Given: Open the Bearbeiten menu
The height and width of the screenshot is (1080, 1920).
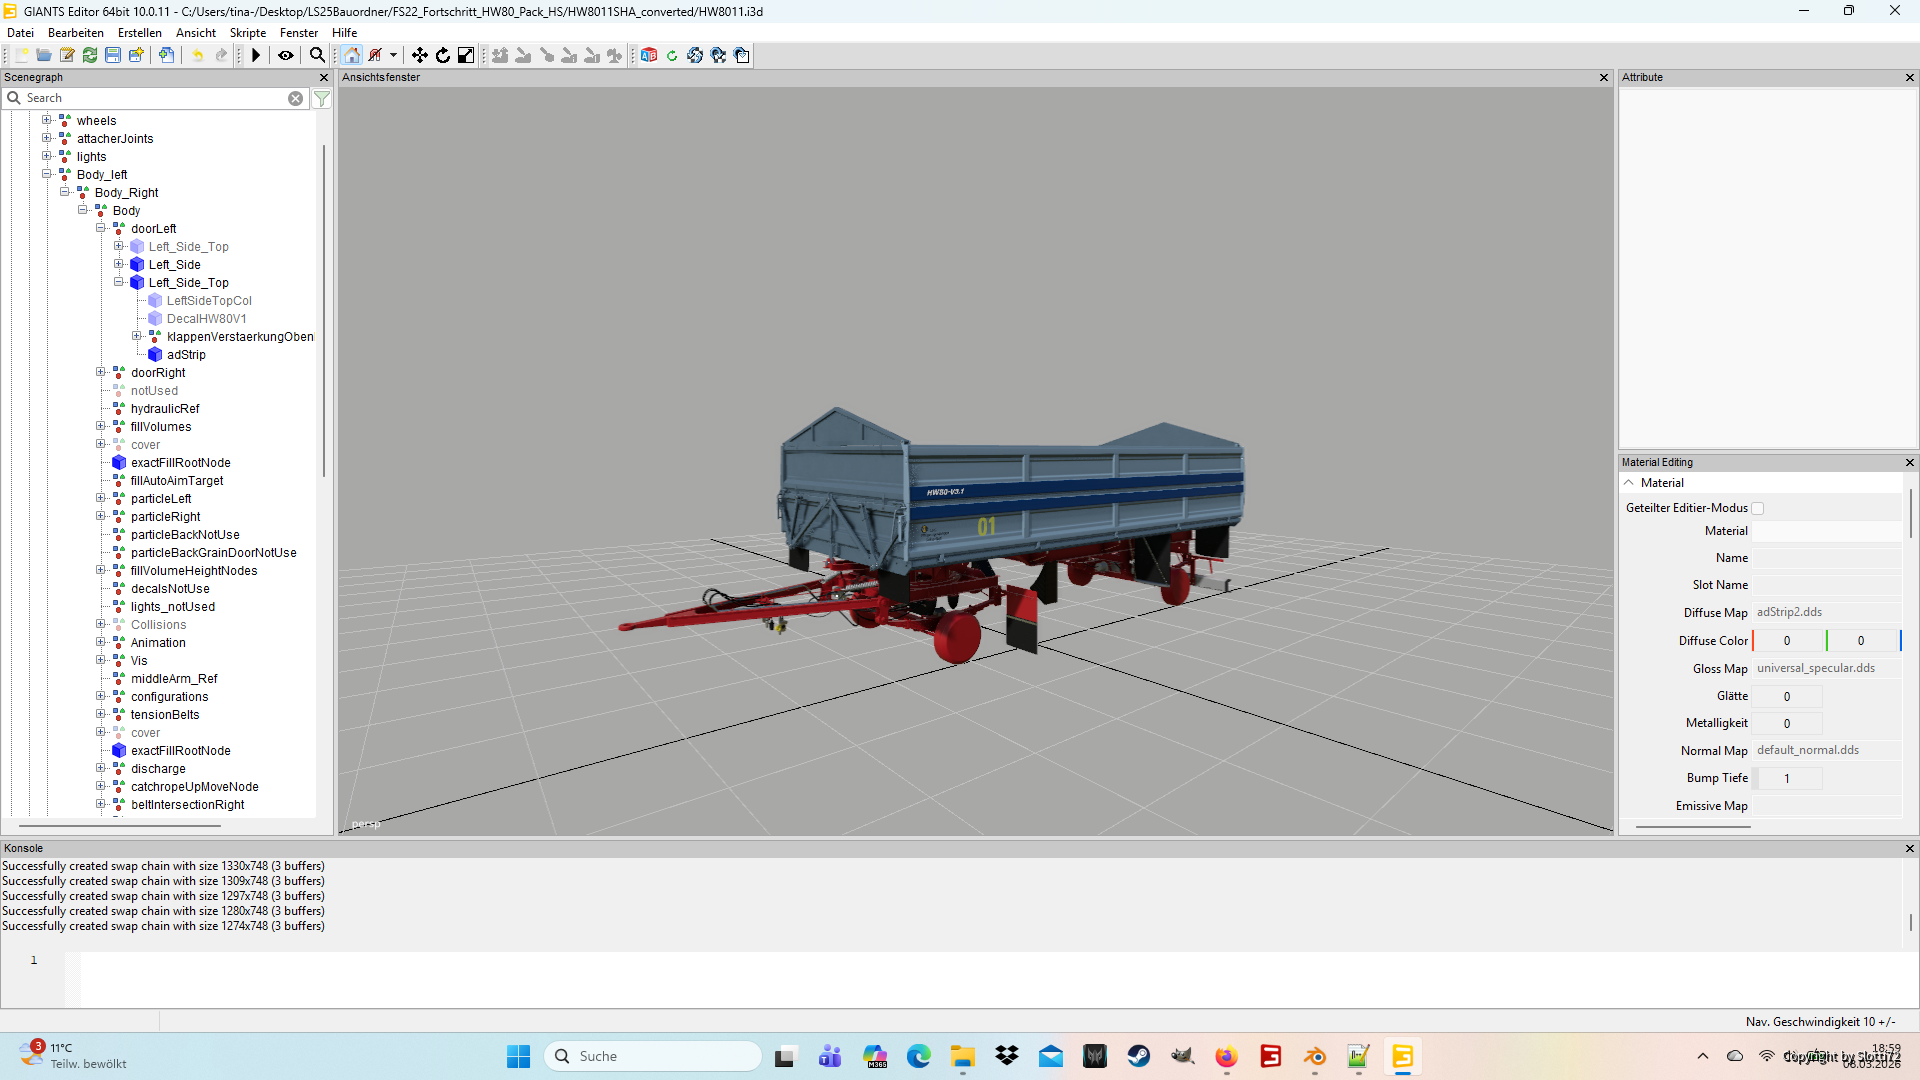Looking at the screenshot, I should [76, 33].
